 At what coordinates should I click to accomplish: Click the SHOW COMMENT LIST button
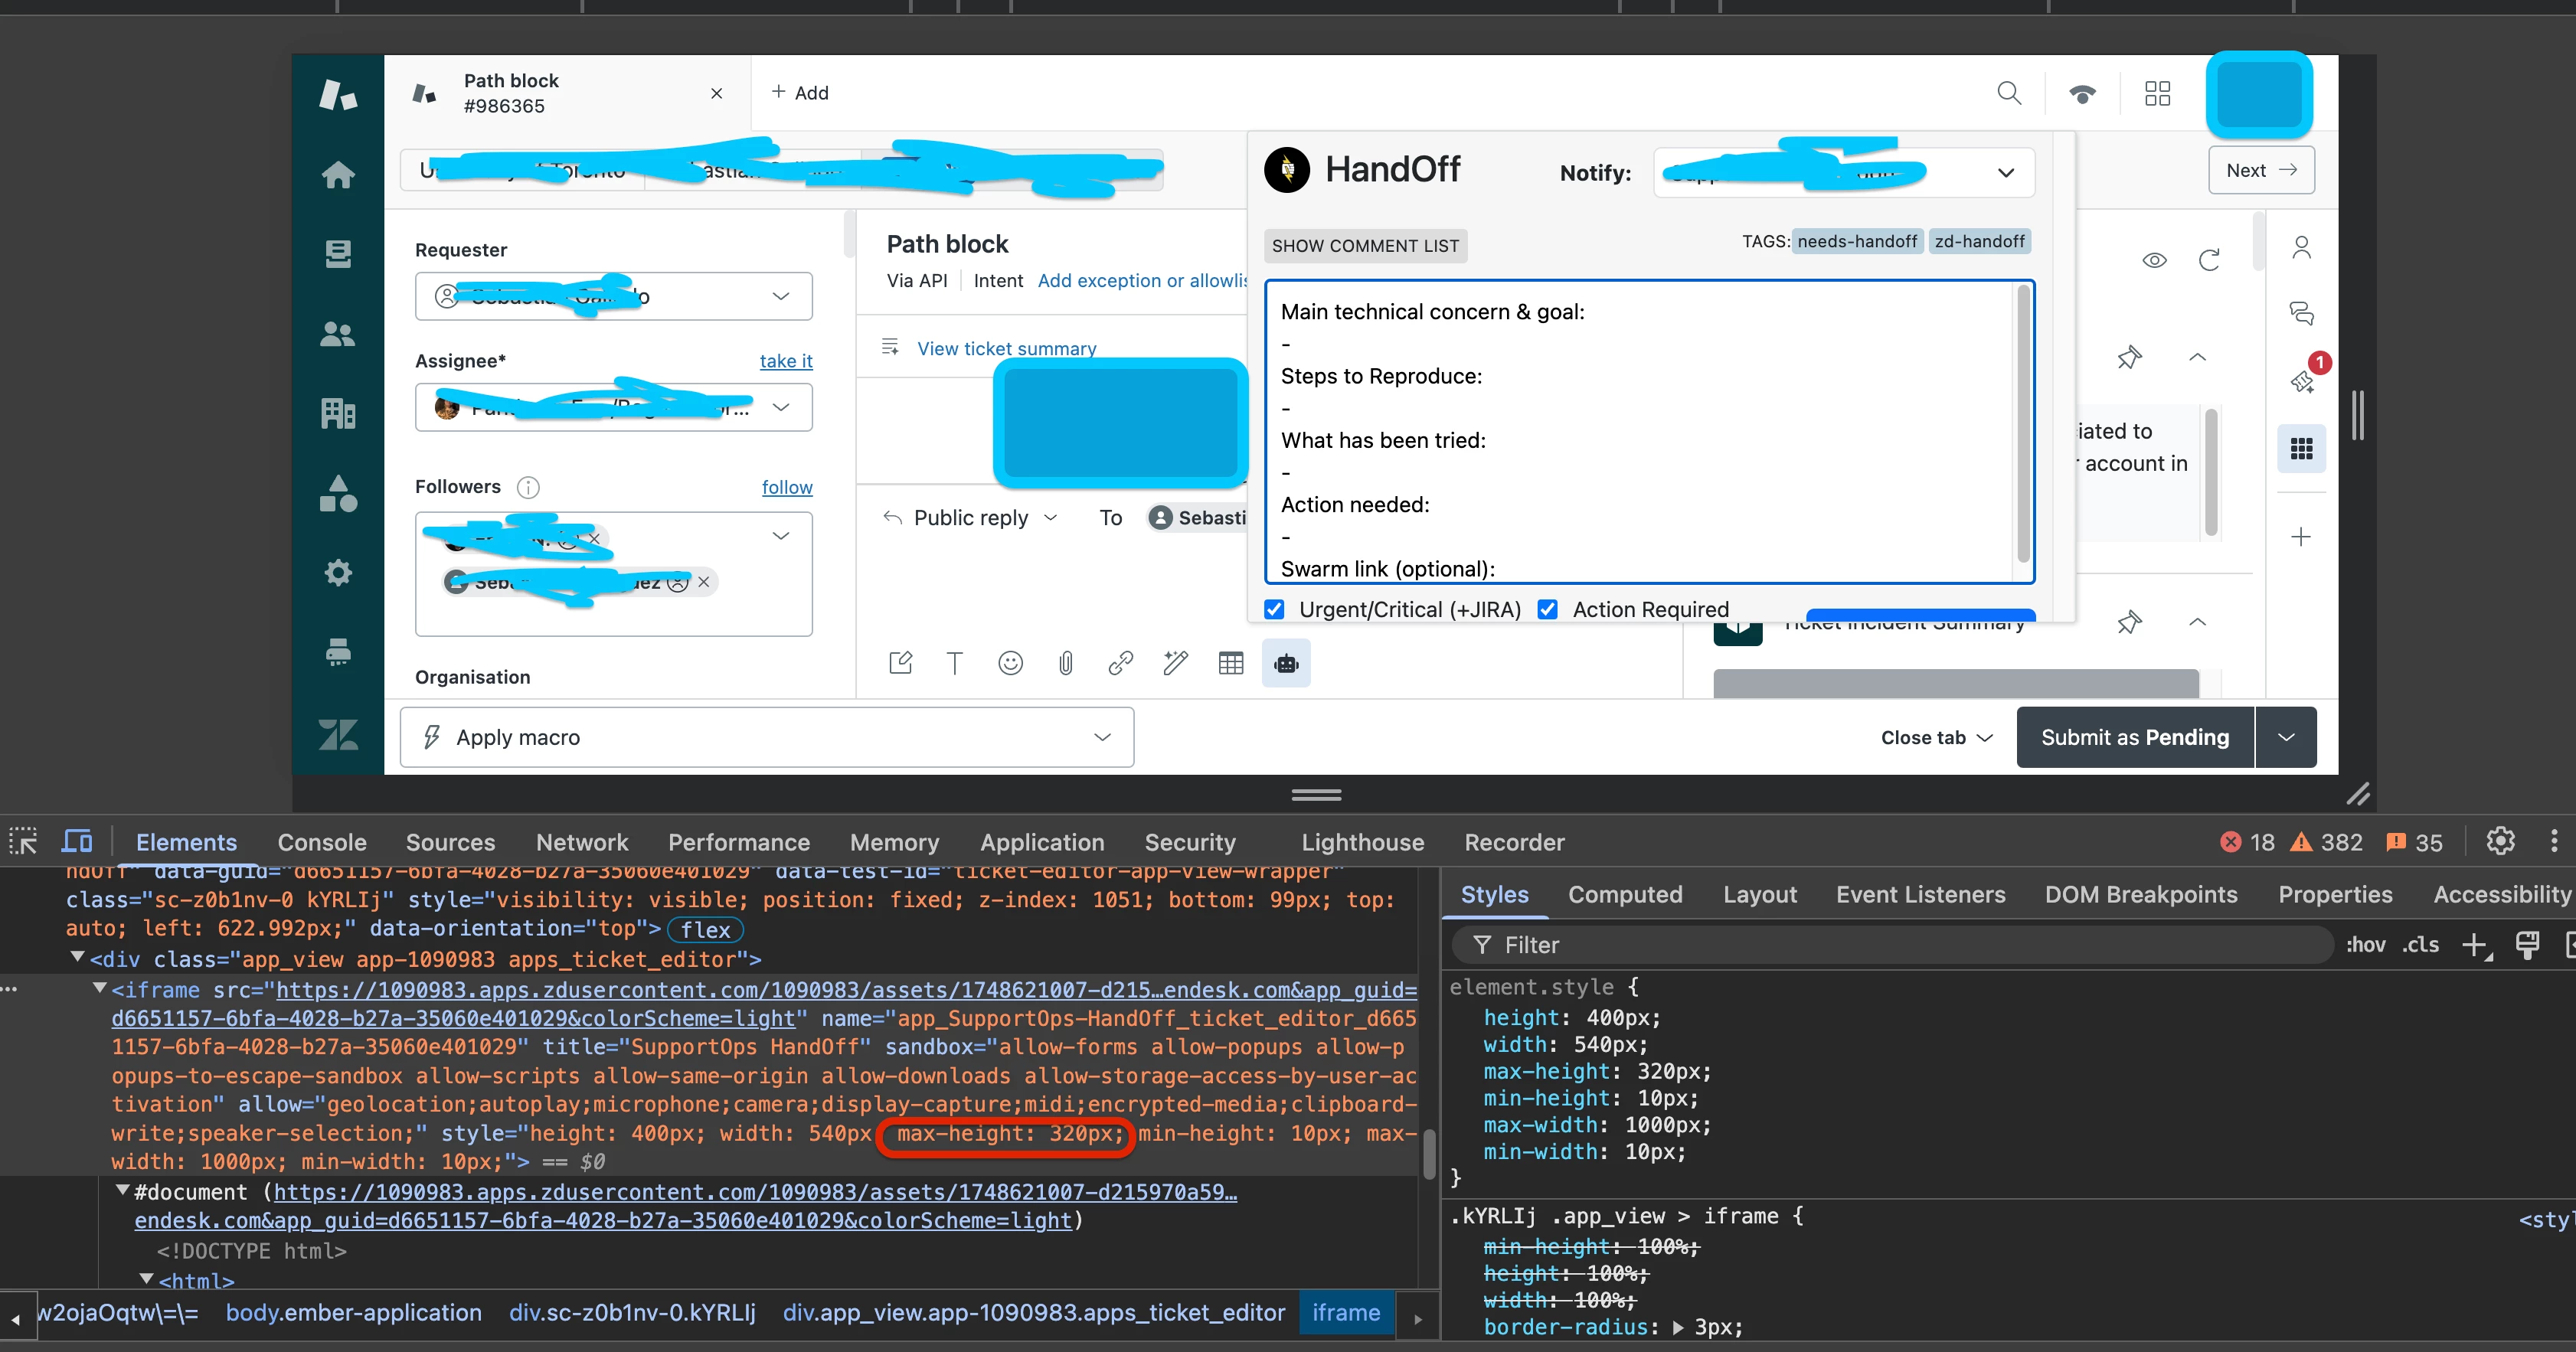(x=1365, y=246)
